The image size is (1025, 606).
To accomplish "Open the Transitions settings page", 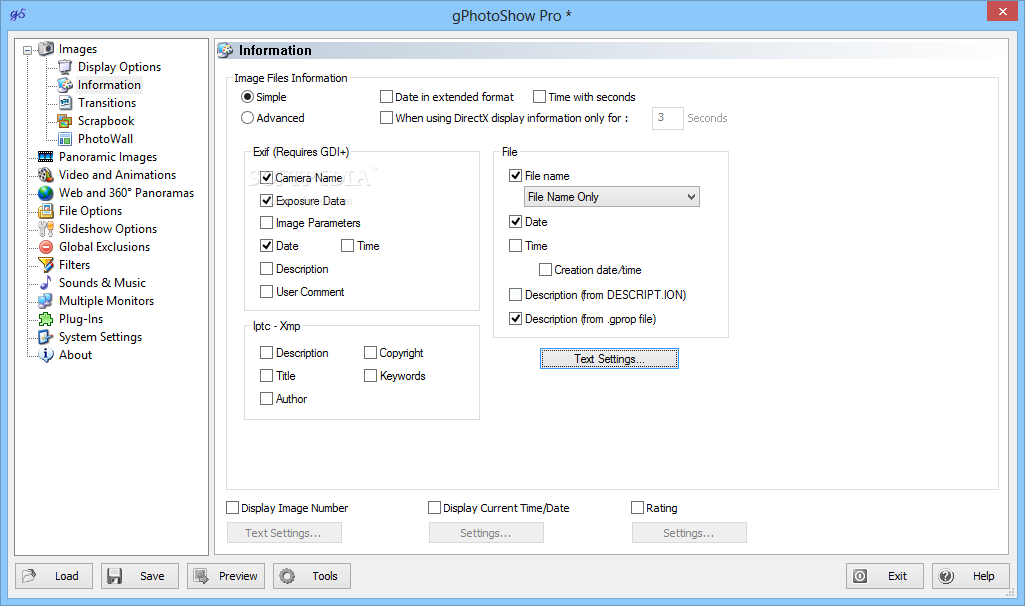I will (x=107, y=103).
